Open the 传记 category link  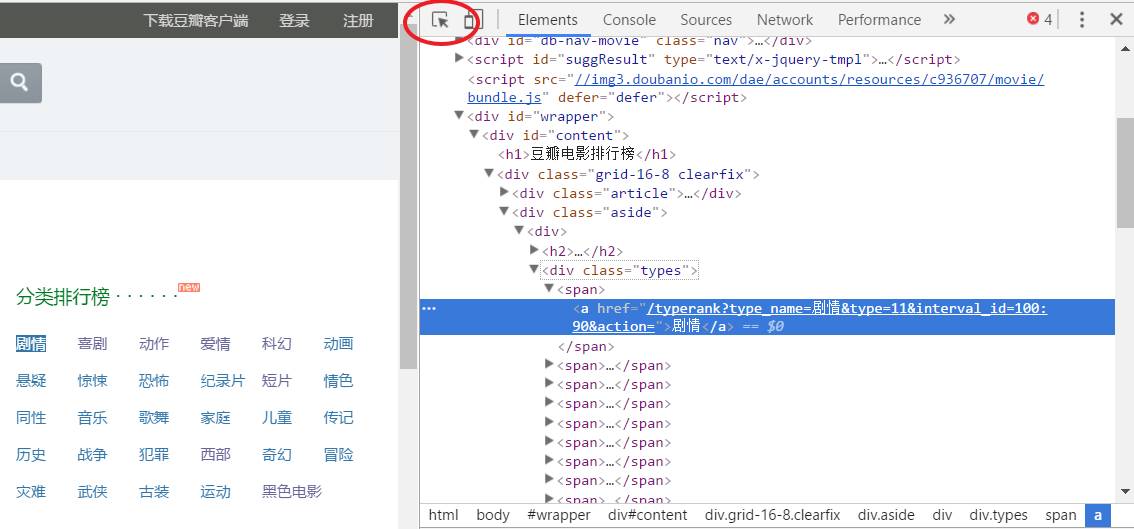338,418
